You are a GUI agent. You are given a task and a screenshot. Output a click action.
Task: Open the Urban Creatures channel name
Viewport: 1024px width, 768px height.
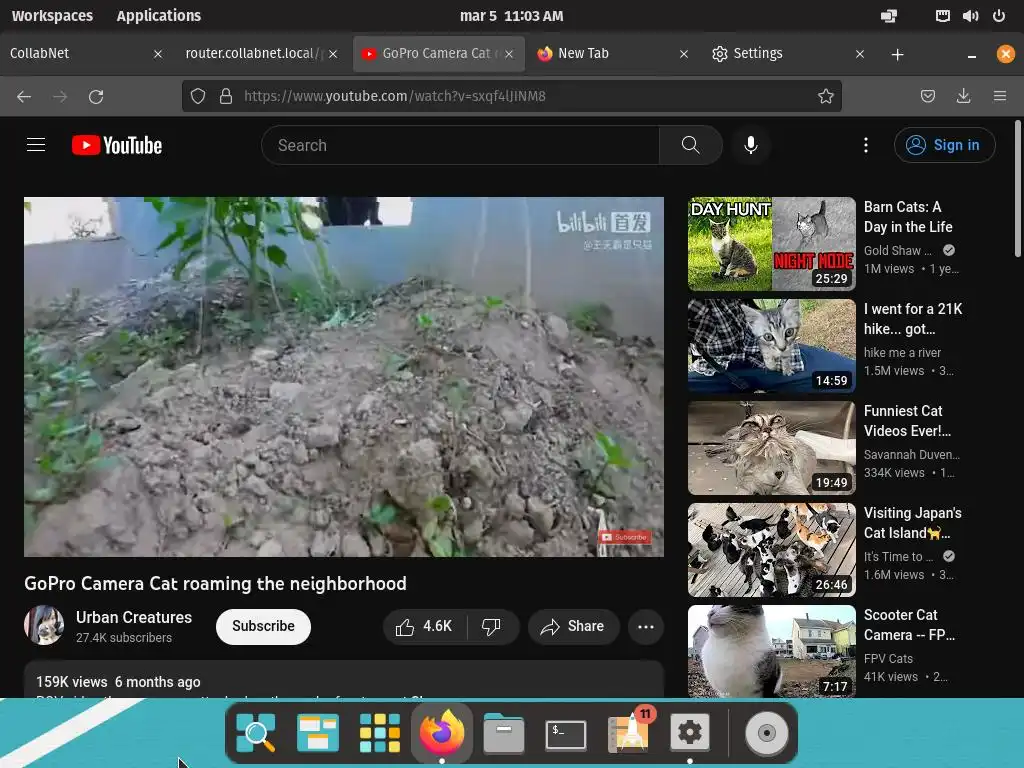coord(134,617)
